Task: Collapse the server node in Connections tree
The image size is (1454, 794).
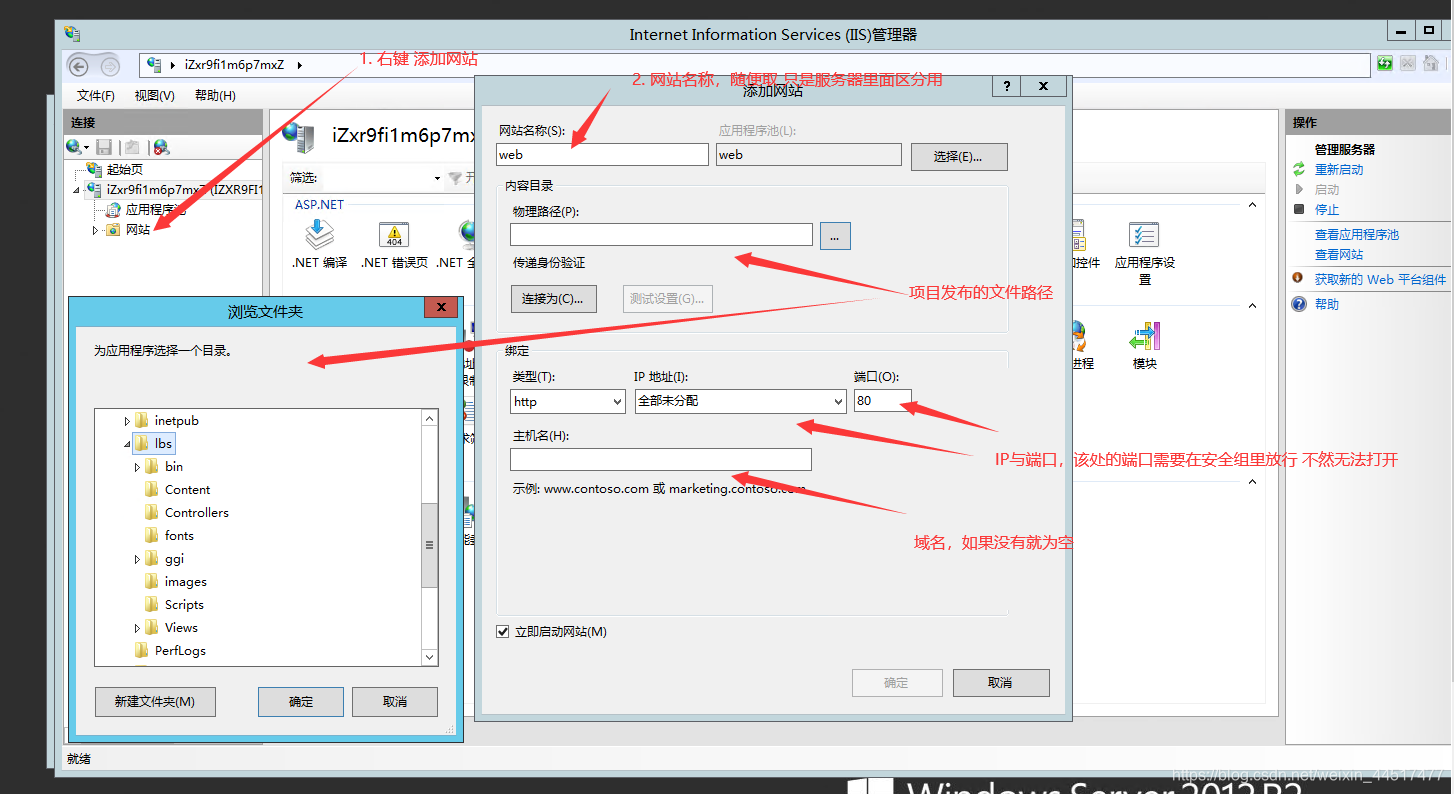Action: tap(77, 190)
